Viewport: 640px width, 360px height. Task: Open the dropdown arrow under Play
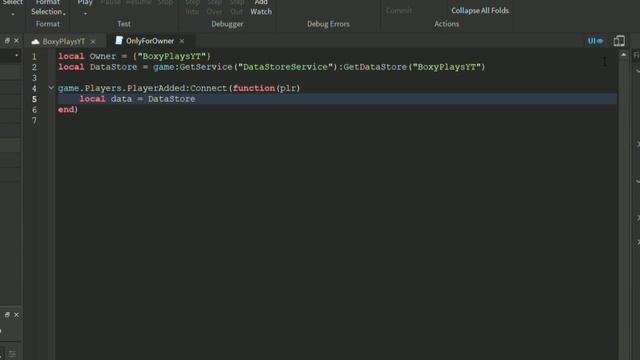point(85,14)
